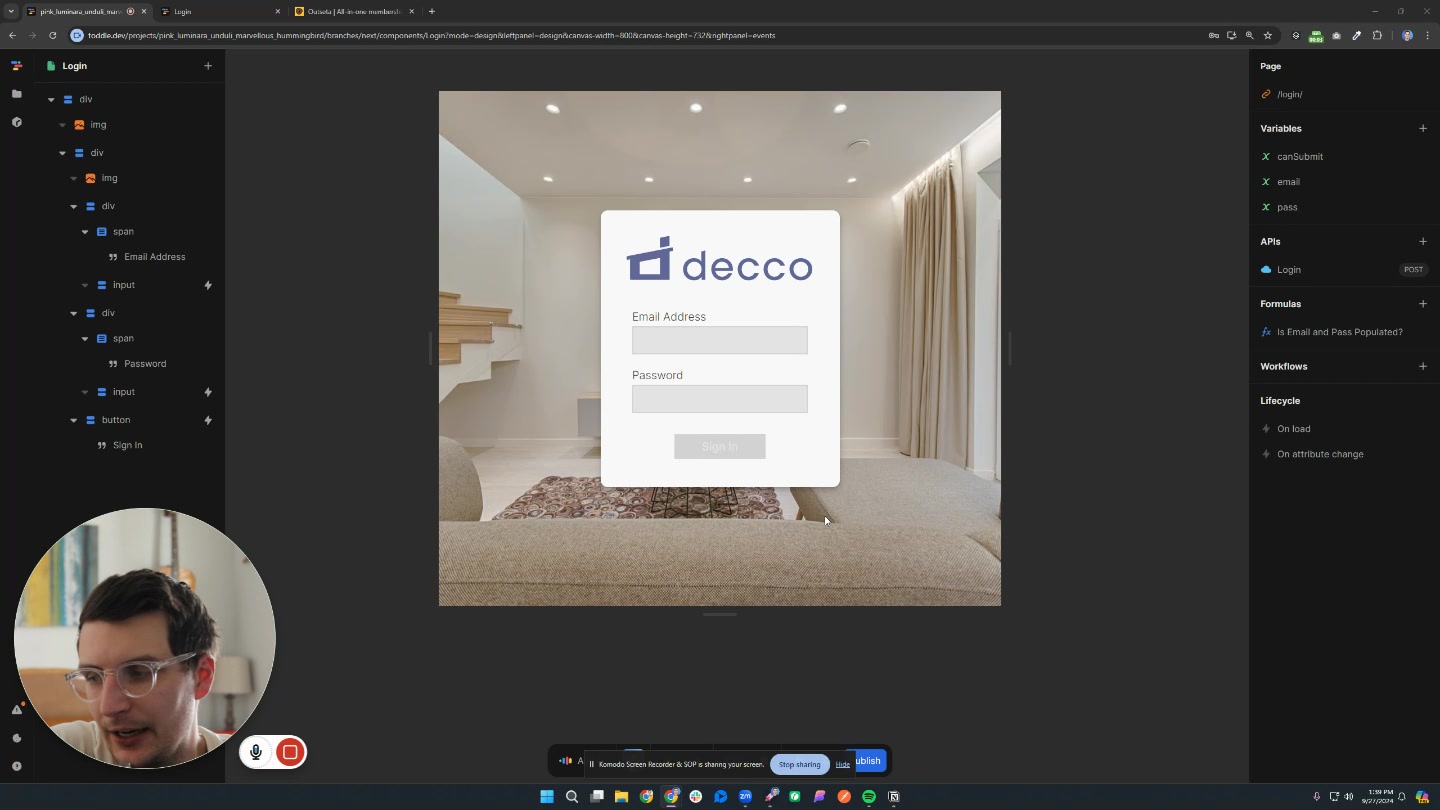Mute the microphone in the recorder overlay

(x=256, y=752)
